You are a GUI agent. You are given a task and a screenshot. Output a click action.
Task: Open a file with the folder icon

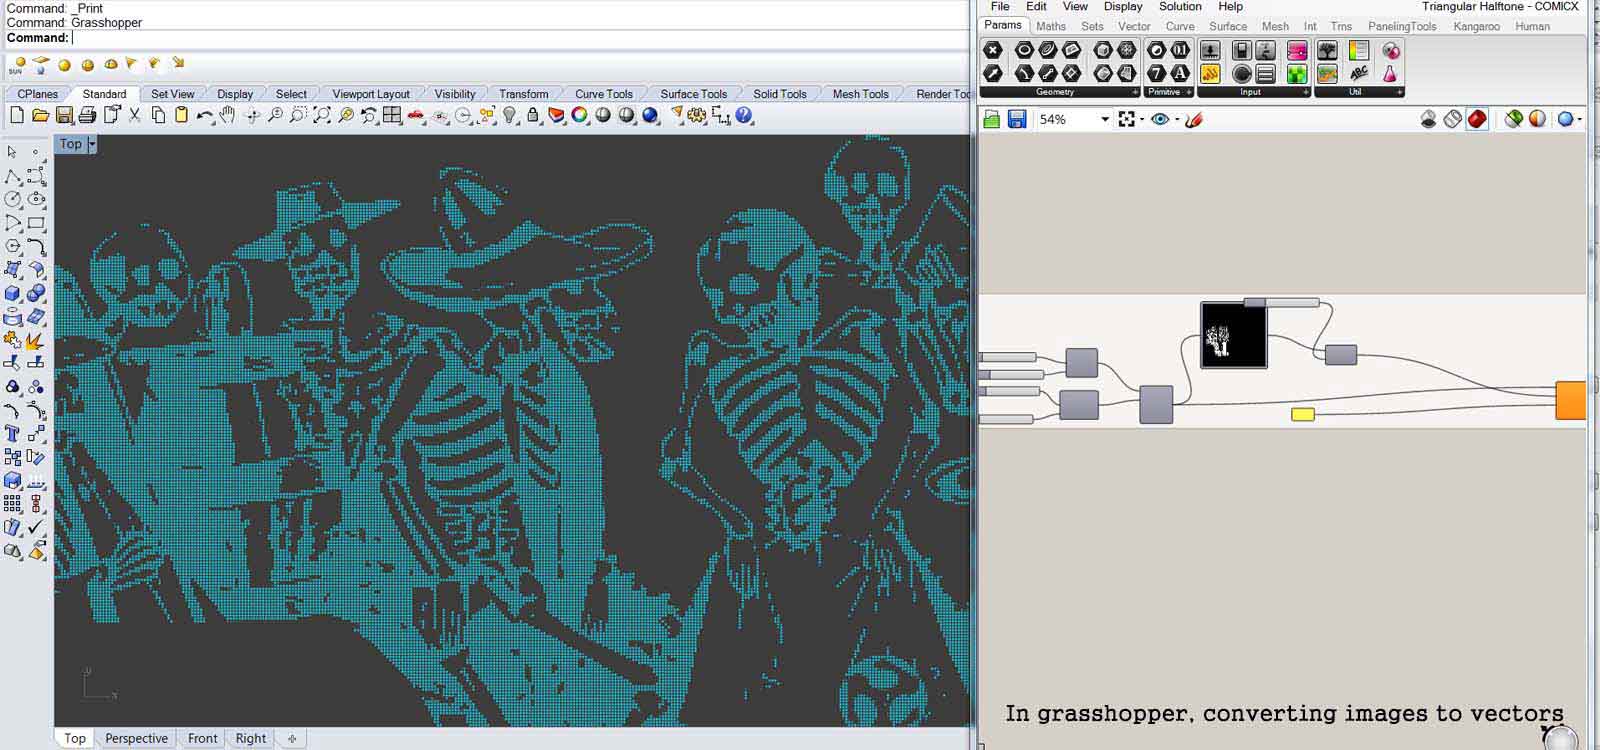click(x=40, y=116)
